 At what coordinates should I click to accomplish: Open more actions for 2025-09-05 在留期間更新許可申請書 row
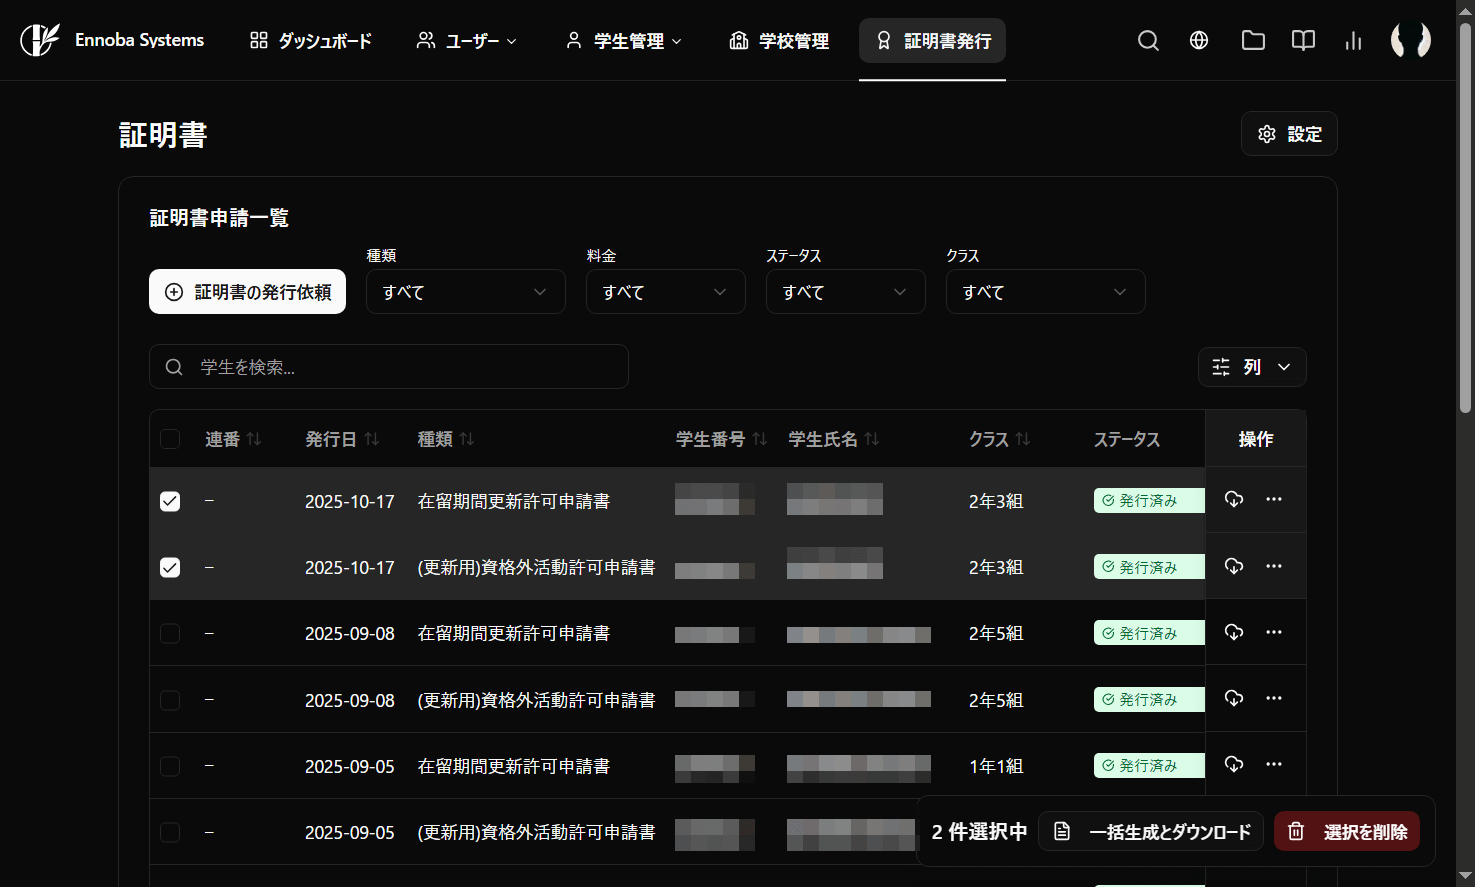tap(1273, 764)
